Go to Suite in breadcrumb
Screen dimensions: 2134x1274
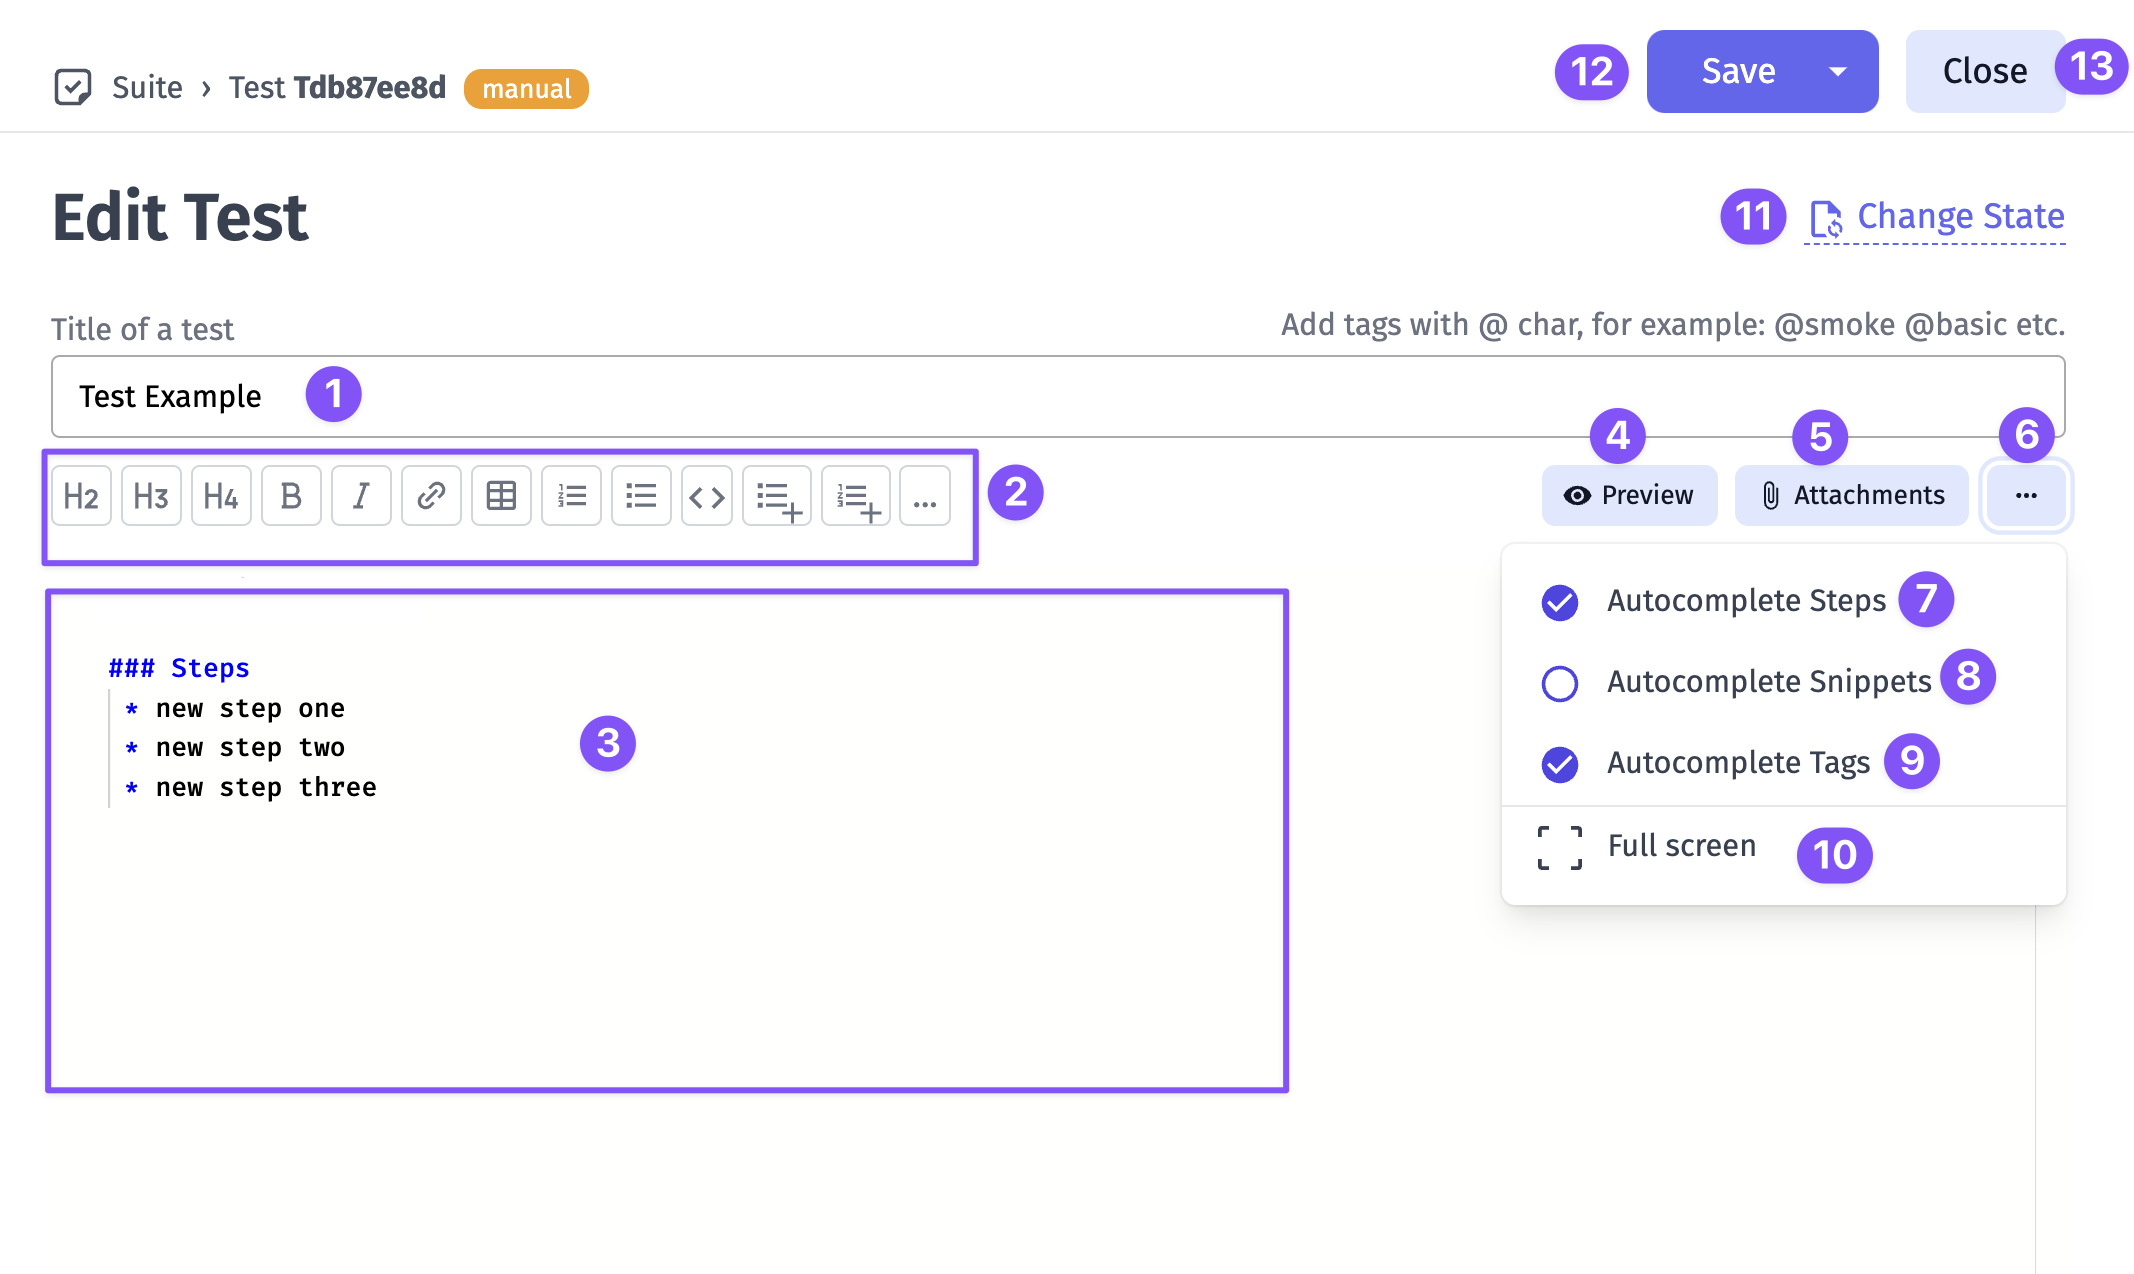[147, 88]
